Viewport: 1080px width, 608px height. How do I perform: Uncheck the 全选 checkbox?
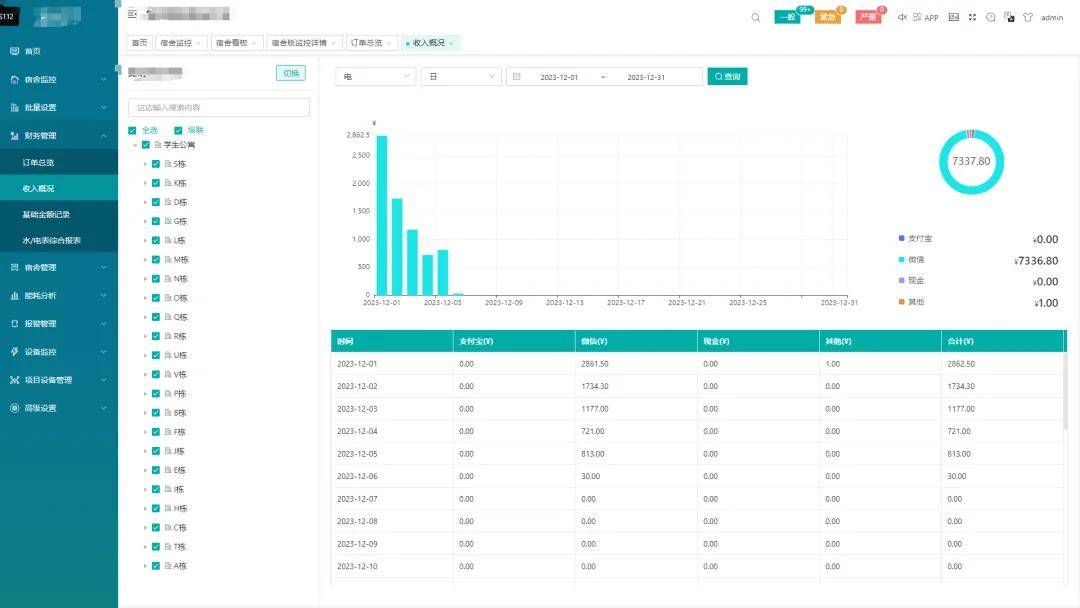coord(132,130)
